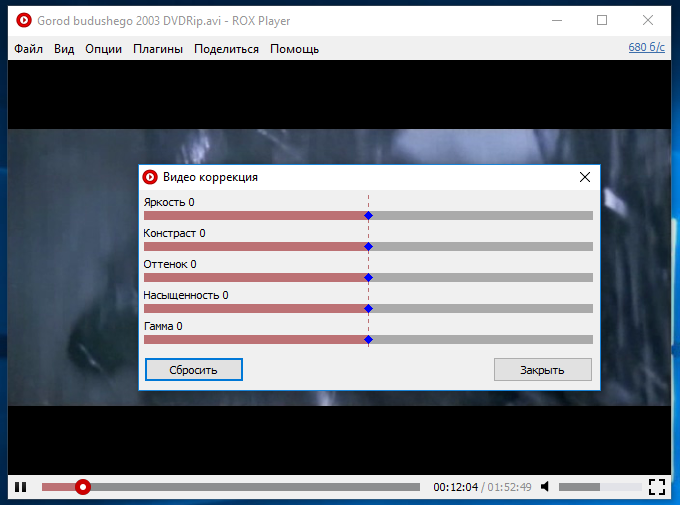Open the Помощь menu
This screenshot has width=680, height=505.
coord(294,49)
